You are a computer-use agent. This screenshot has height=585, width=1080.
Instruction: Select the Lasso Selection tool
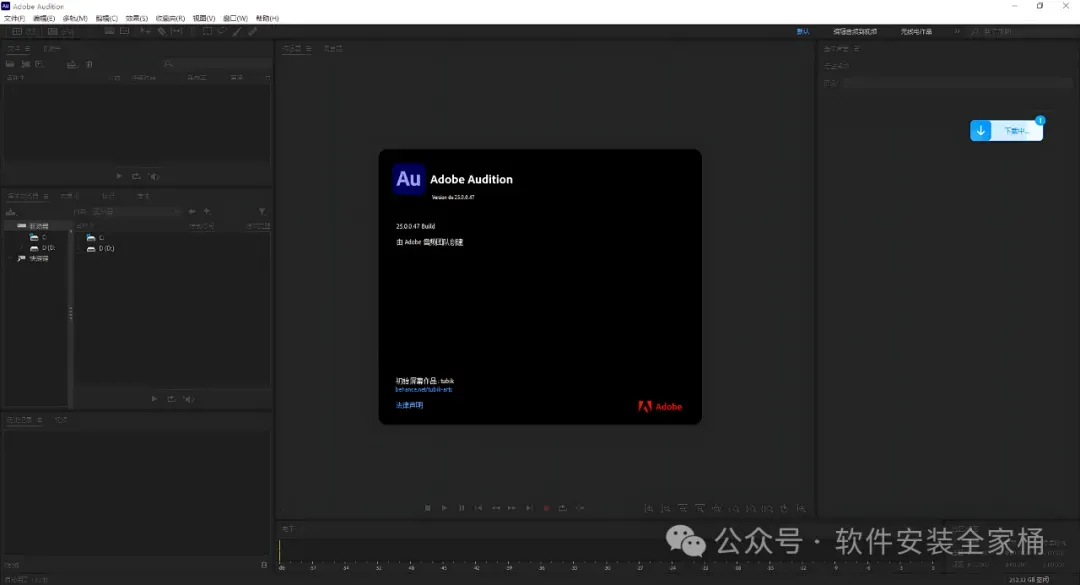click(222, 31)
